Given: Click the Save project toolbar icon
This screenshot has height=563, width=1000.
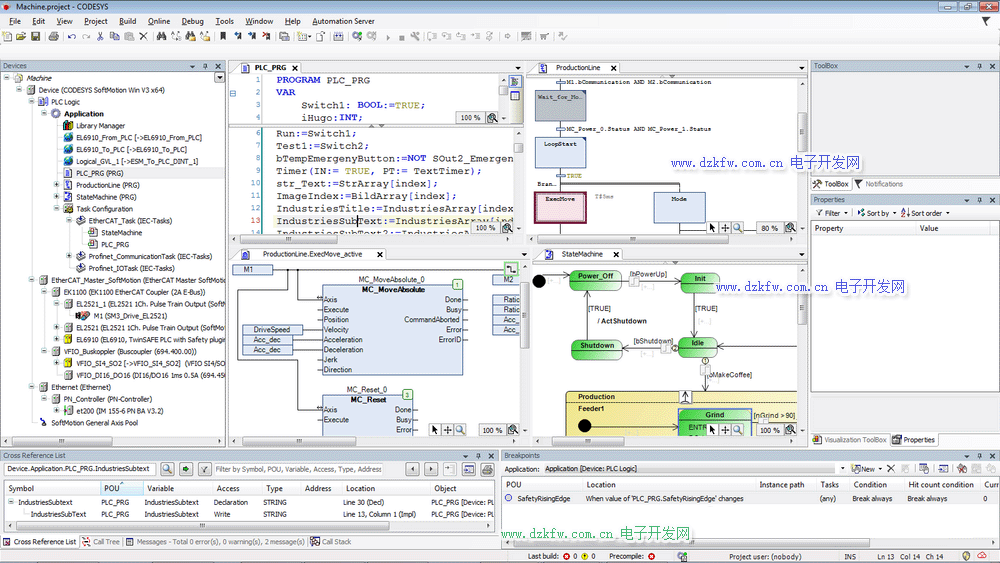Looking at the screenshot, I should 36,37.
